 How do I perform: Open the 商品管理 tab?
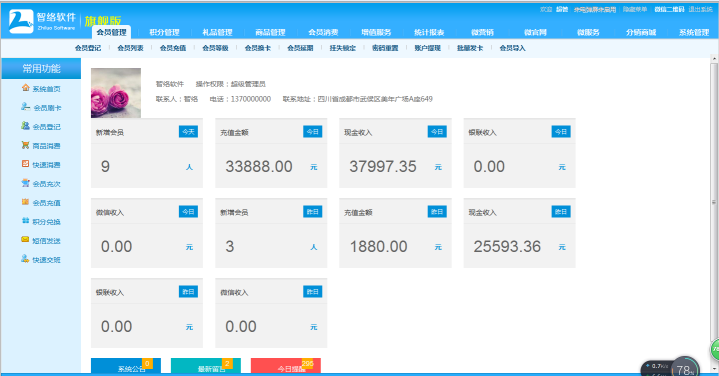(270, 32)
